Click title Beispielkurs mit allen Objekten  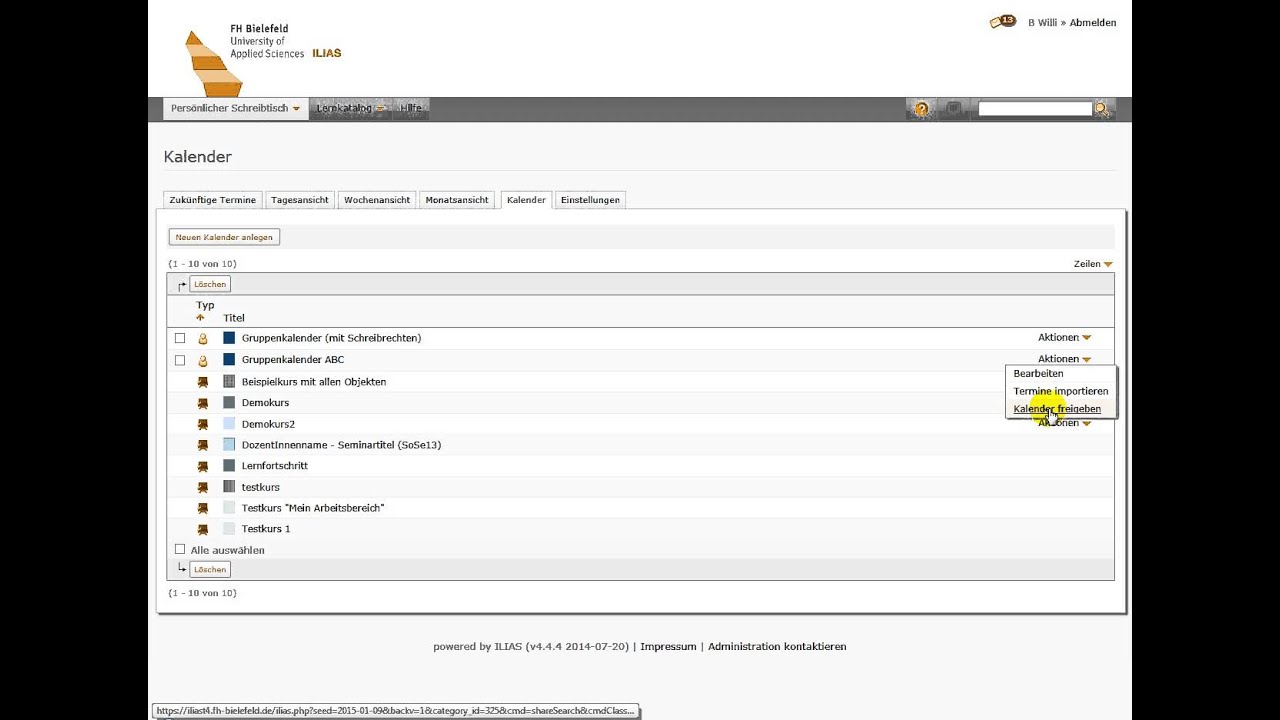click(x=314, y=382)
